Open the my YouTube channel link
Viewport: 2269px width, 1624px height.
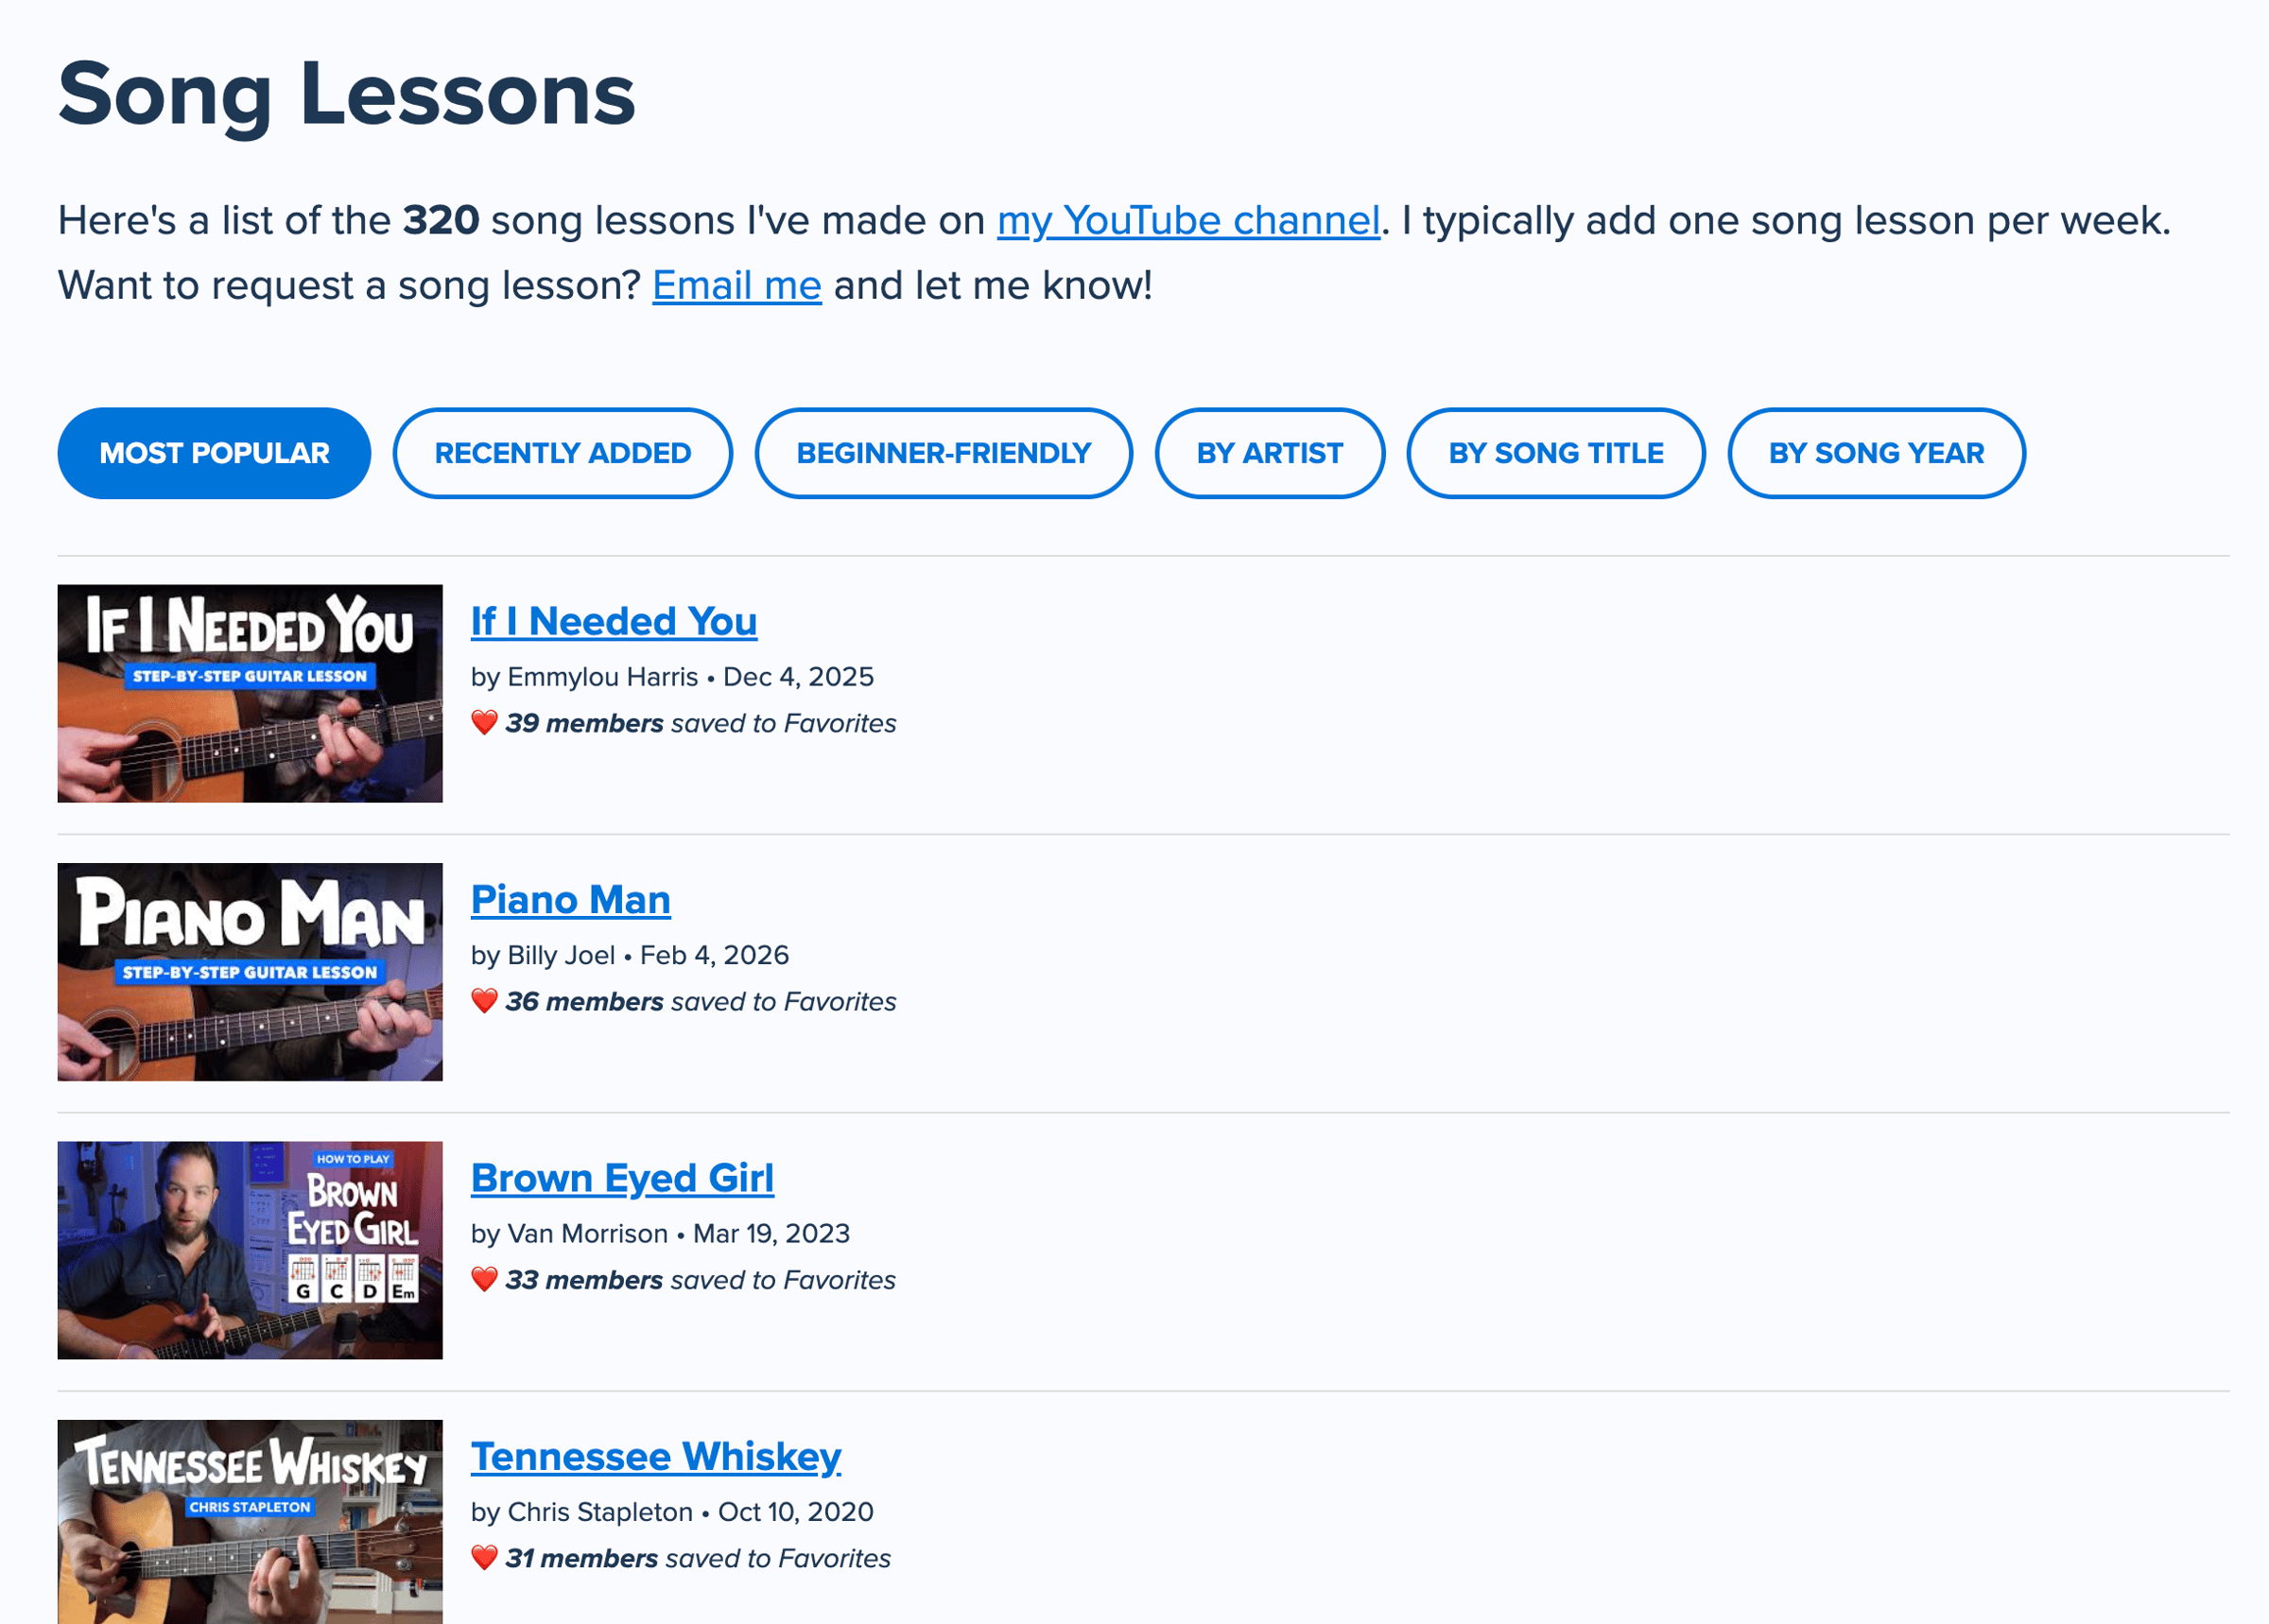pos(1188,221)
